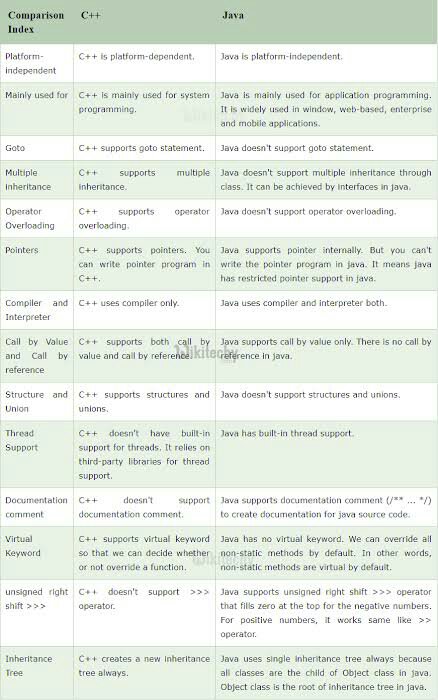Select the unsigned right shift row label
Viewport: 438px width, 700px height.
36,599
